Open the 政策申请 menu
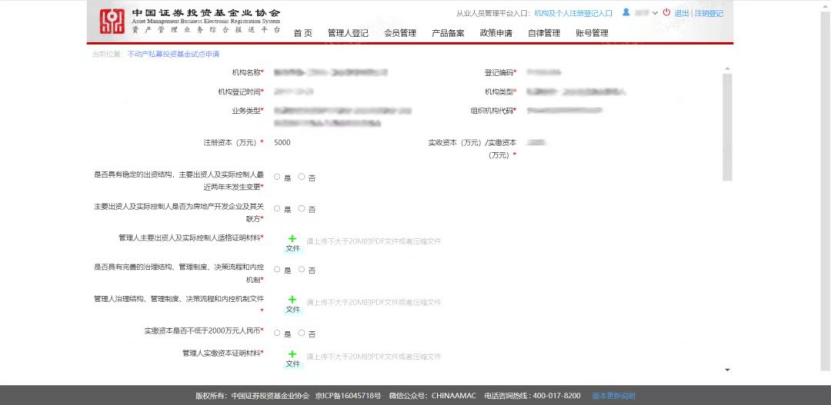The width and height of the screenshot is (831, 406). tap(496, 33)
